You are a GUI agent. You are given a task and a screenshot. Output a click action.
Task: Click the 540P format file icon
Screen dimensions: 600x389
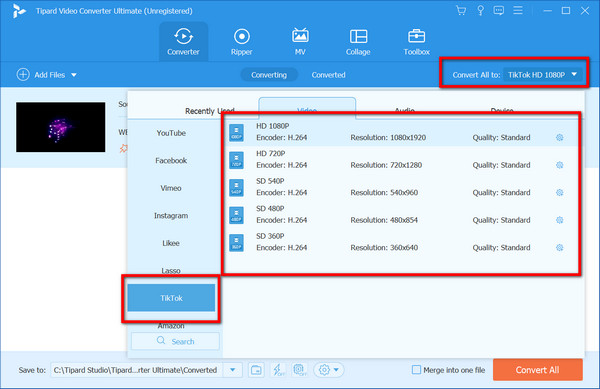pos(236,188)
